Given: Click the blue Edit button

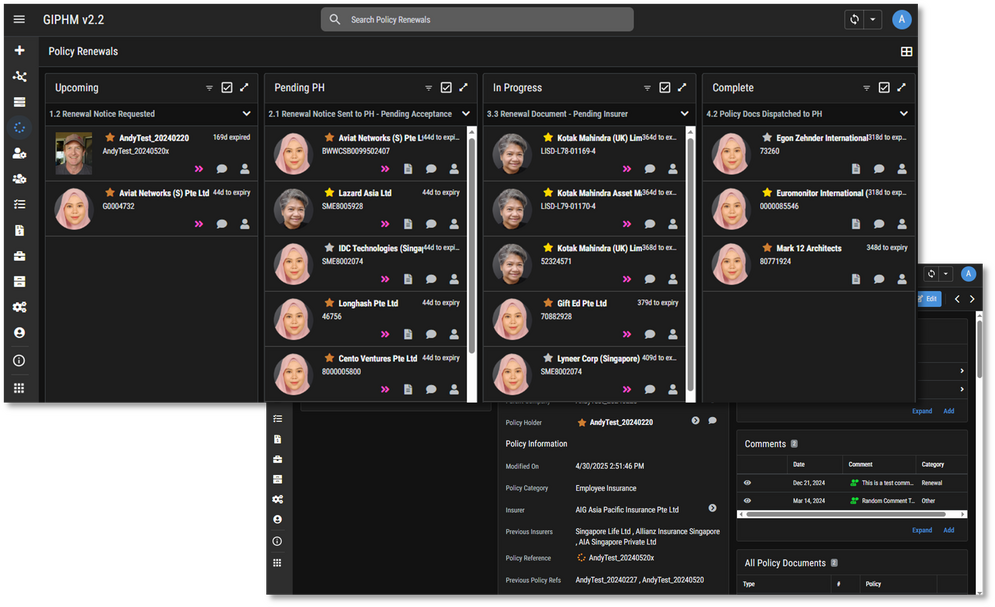Looking at the screenshot, I should pos(928,299).
